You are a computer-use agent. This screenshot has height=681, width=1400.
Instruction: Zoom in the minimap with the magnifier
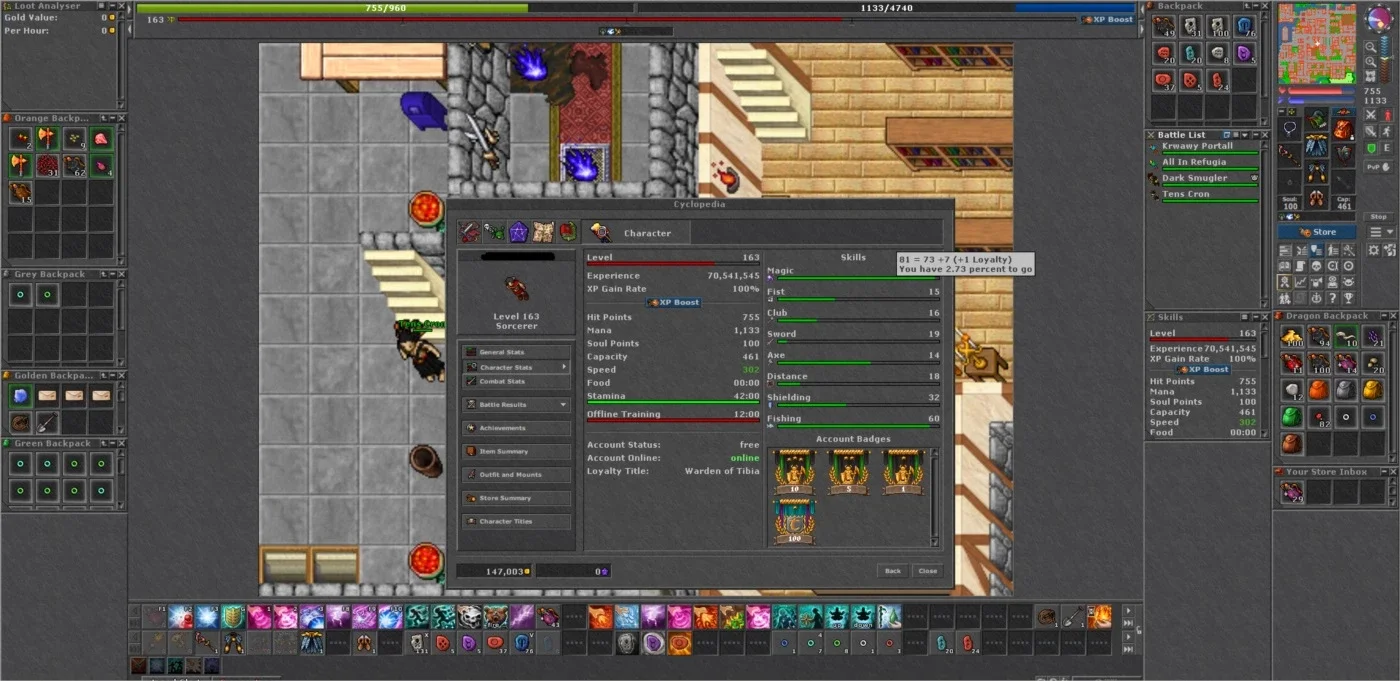click(1371, 61)
